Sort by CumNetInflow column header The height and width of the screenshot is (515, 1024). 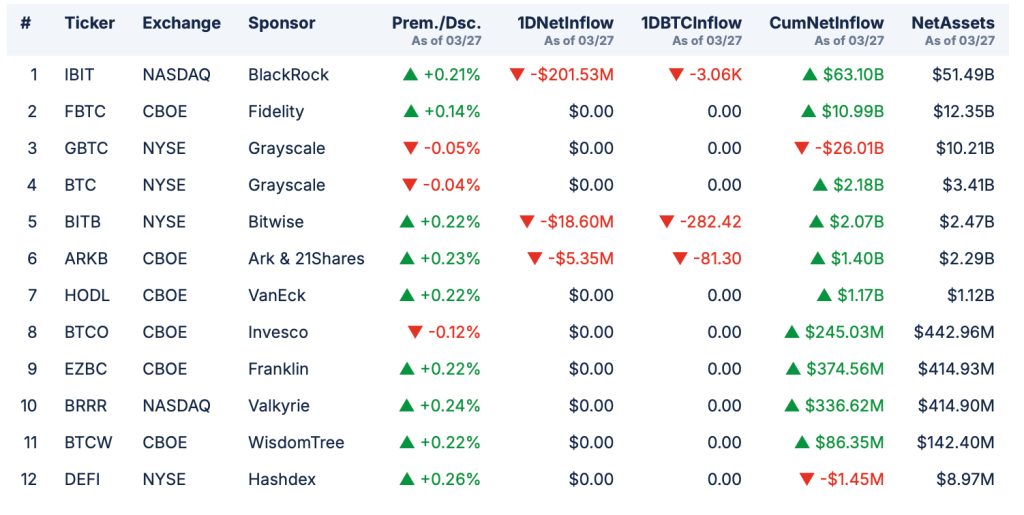(826, 23)
